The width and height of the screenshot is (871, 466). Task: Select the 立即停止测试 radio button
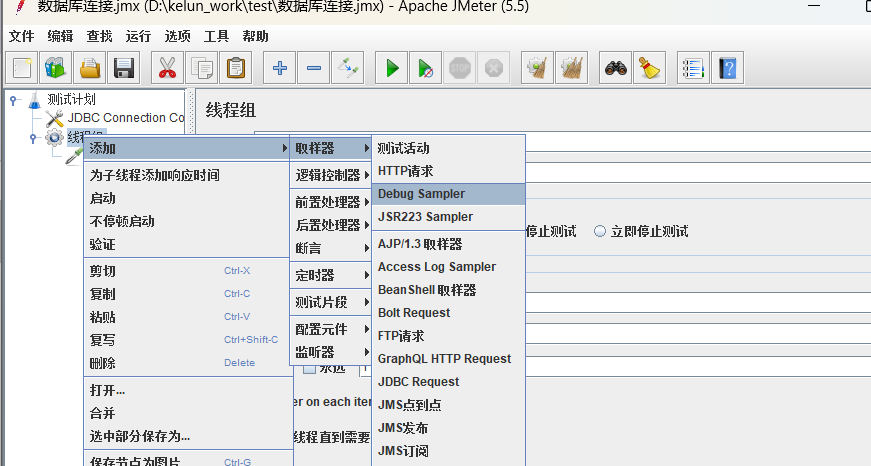tap(600, 231)
